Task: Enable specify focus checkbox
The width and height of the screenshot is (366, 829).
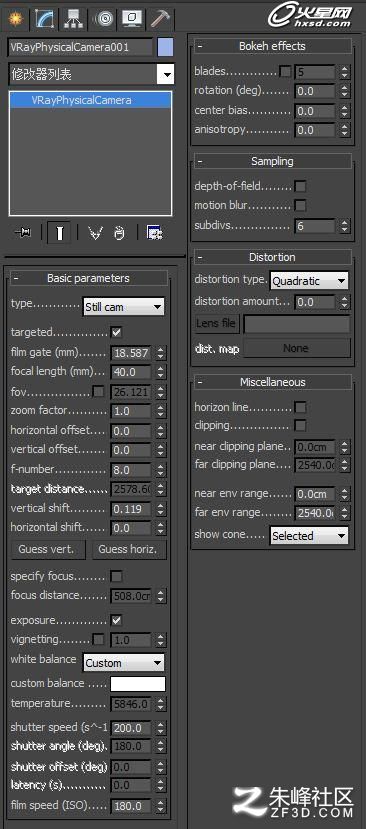Action: click(116, 576)
